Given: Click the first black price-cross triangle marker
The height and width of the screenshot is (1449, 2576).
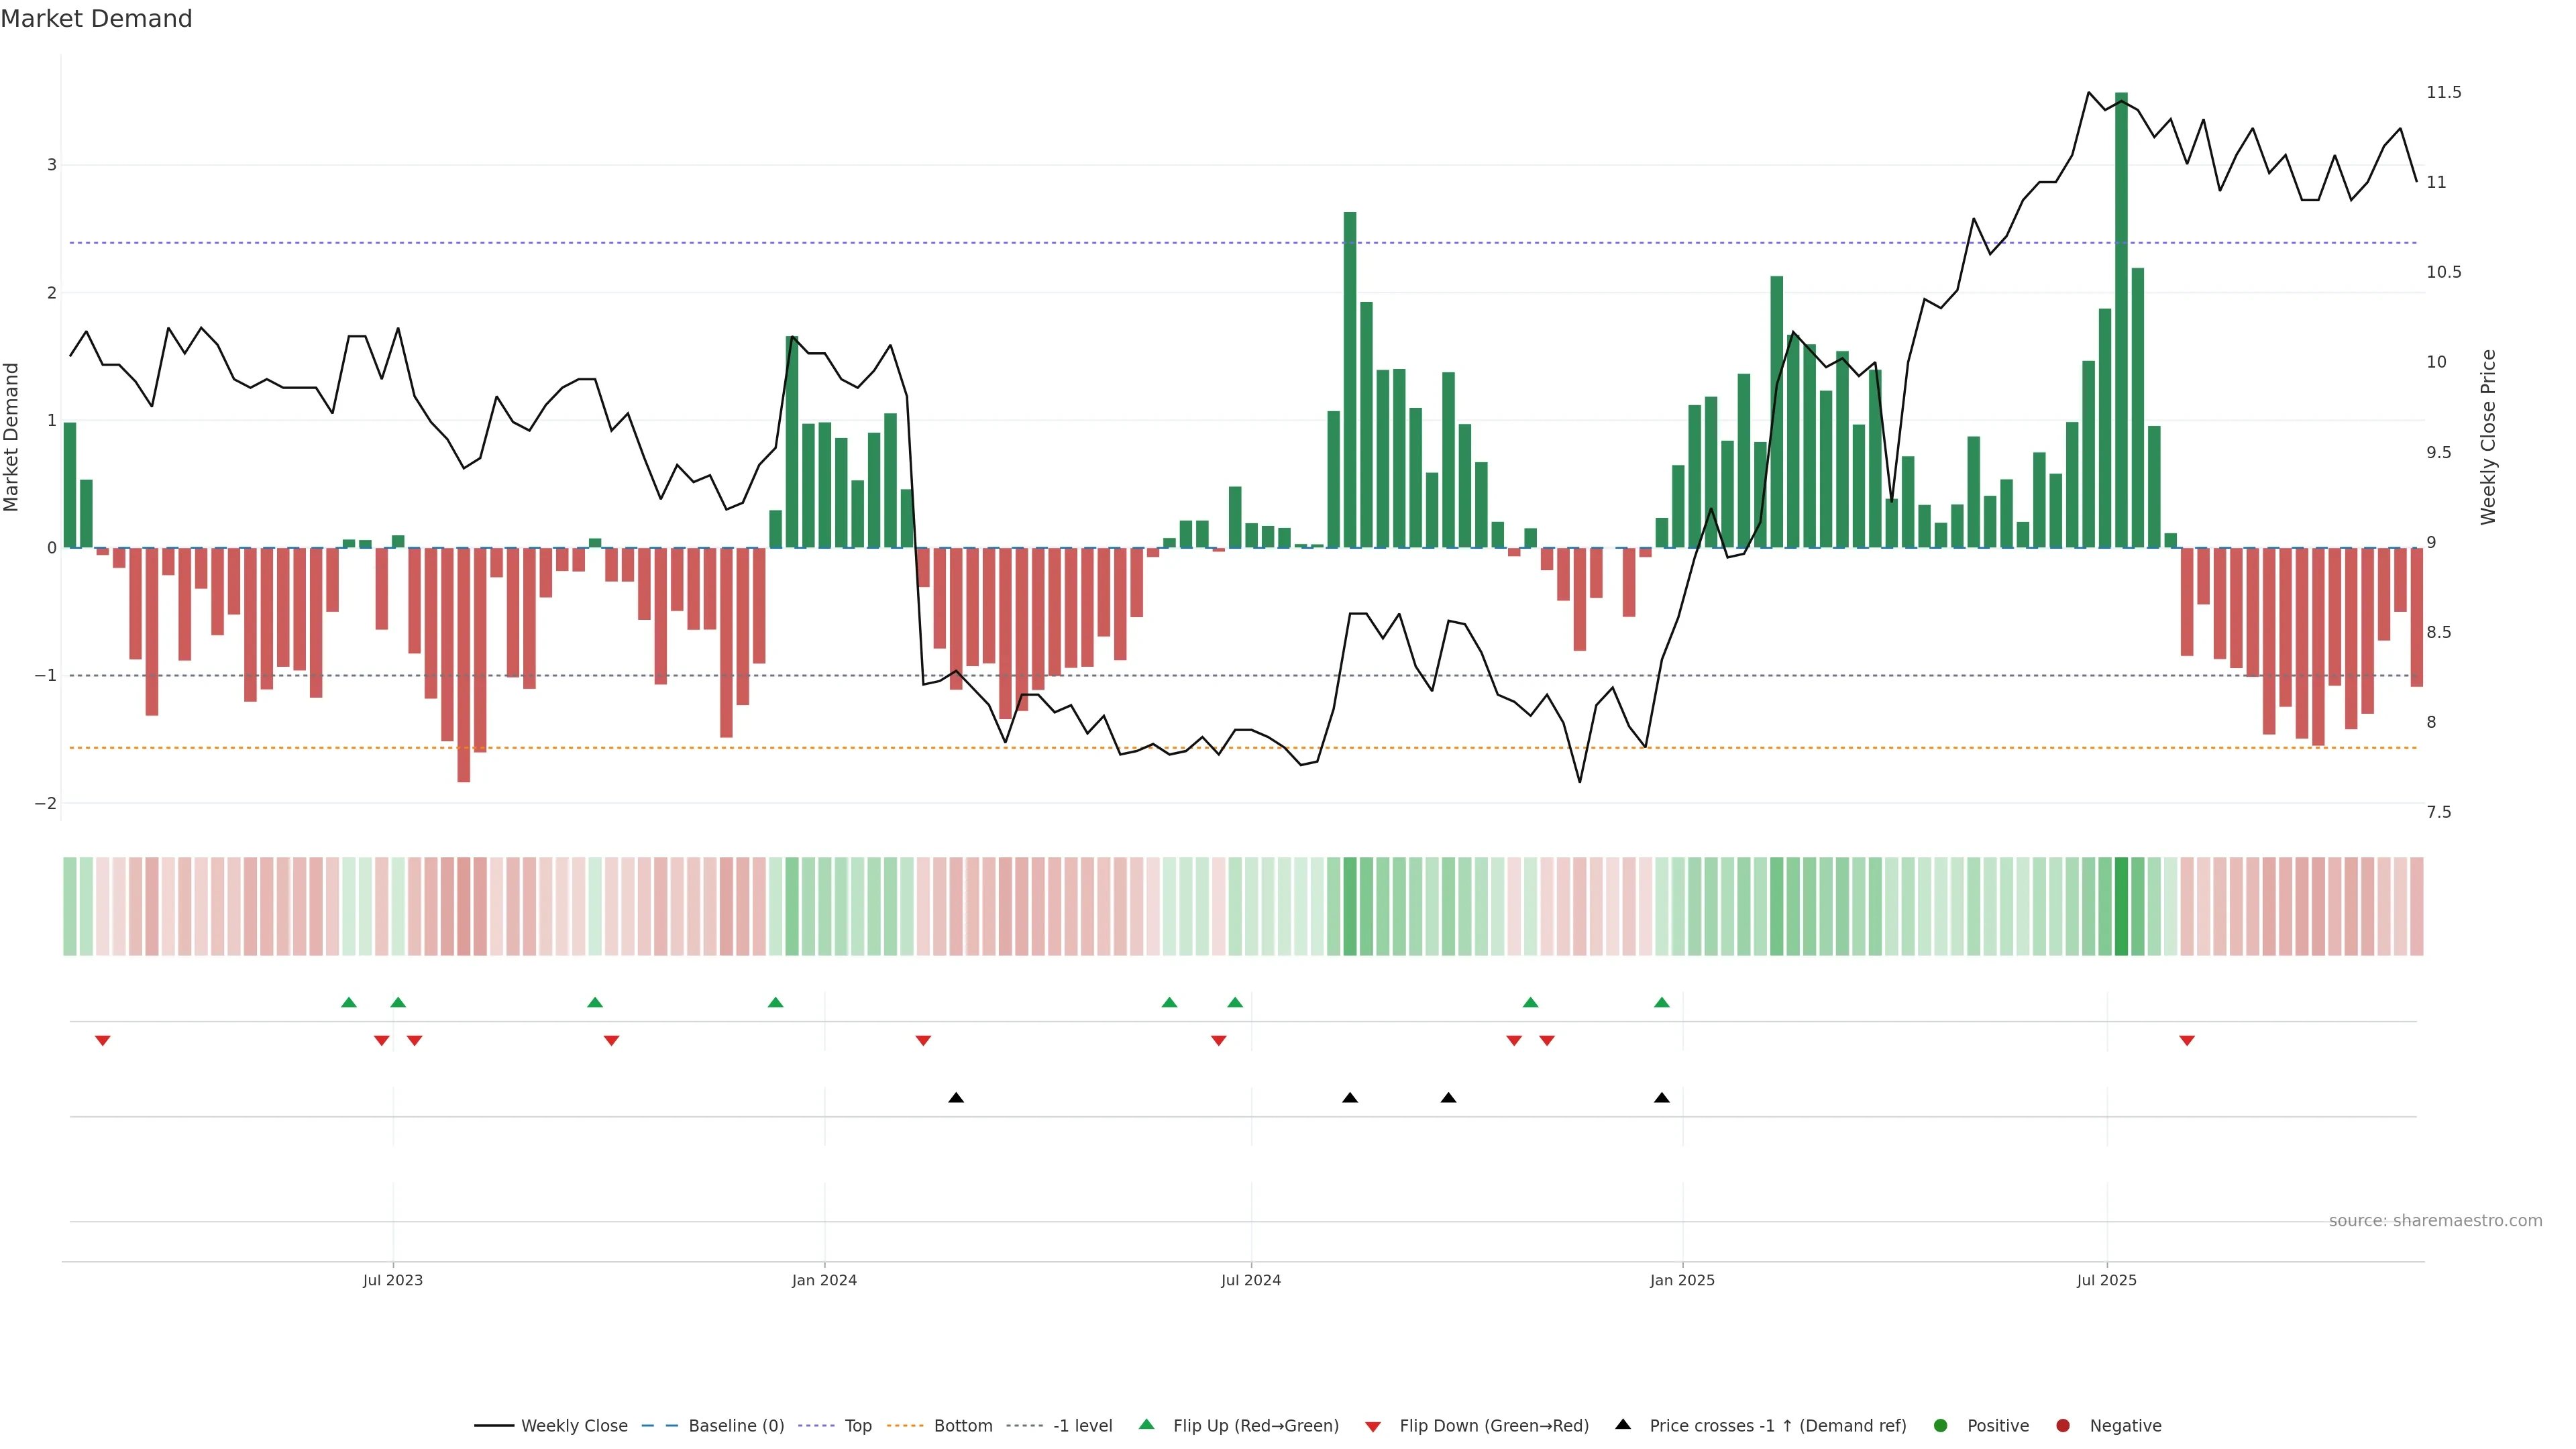Looking at the screenshot, I should click(x=956, y=1098).
